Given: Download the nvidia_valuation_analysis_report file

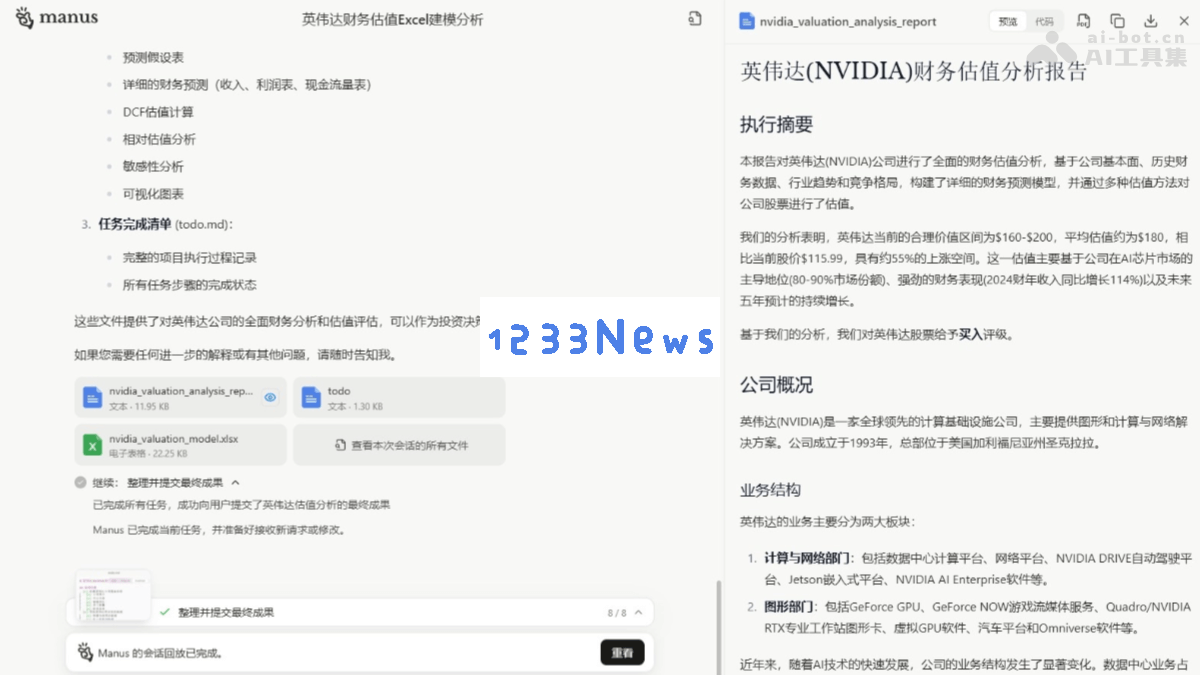Looking at the screenshot, I should pos(1151,21).
